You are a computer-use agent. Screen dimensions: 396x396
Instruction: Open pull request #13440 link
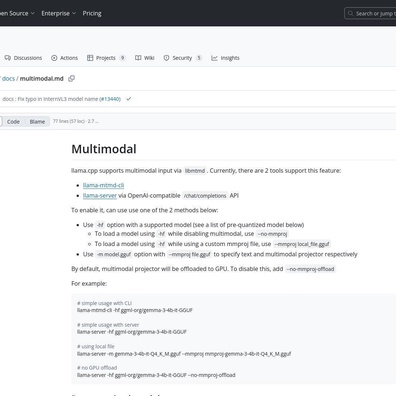tap(110, 99)
